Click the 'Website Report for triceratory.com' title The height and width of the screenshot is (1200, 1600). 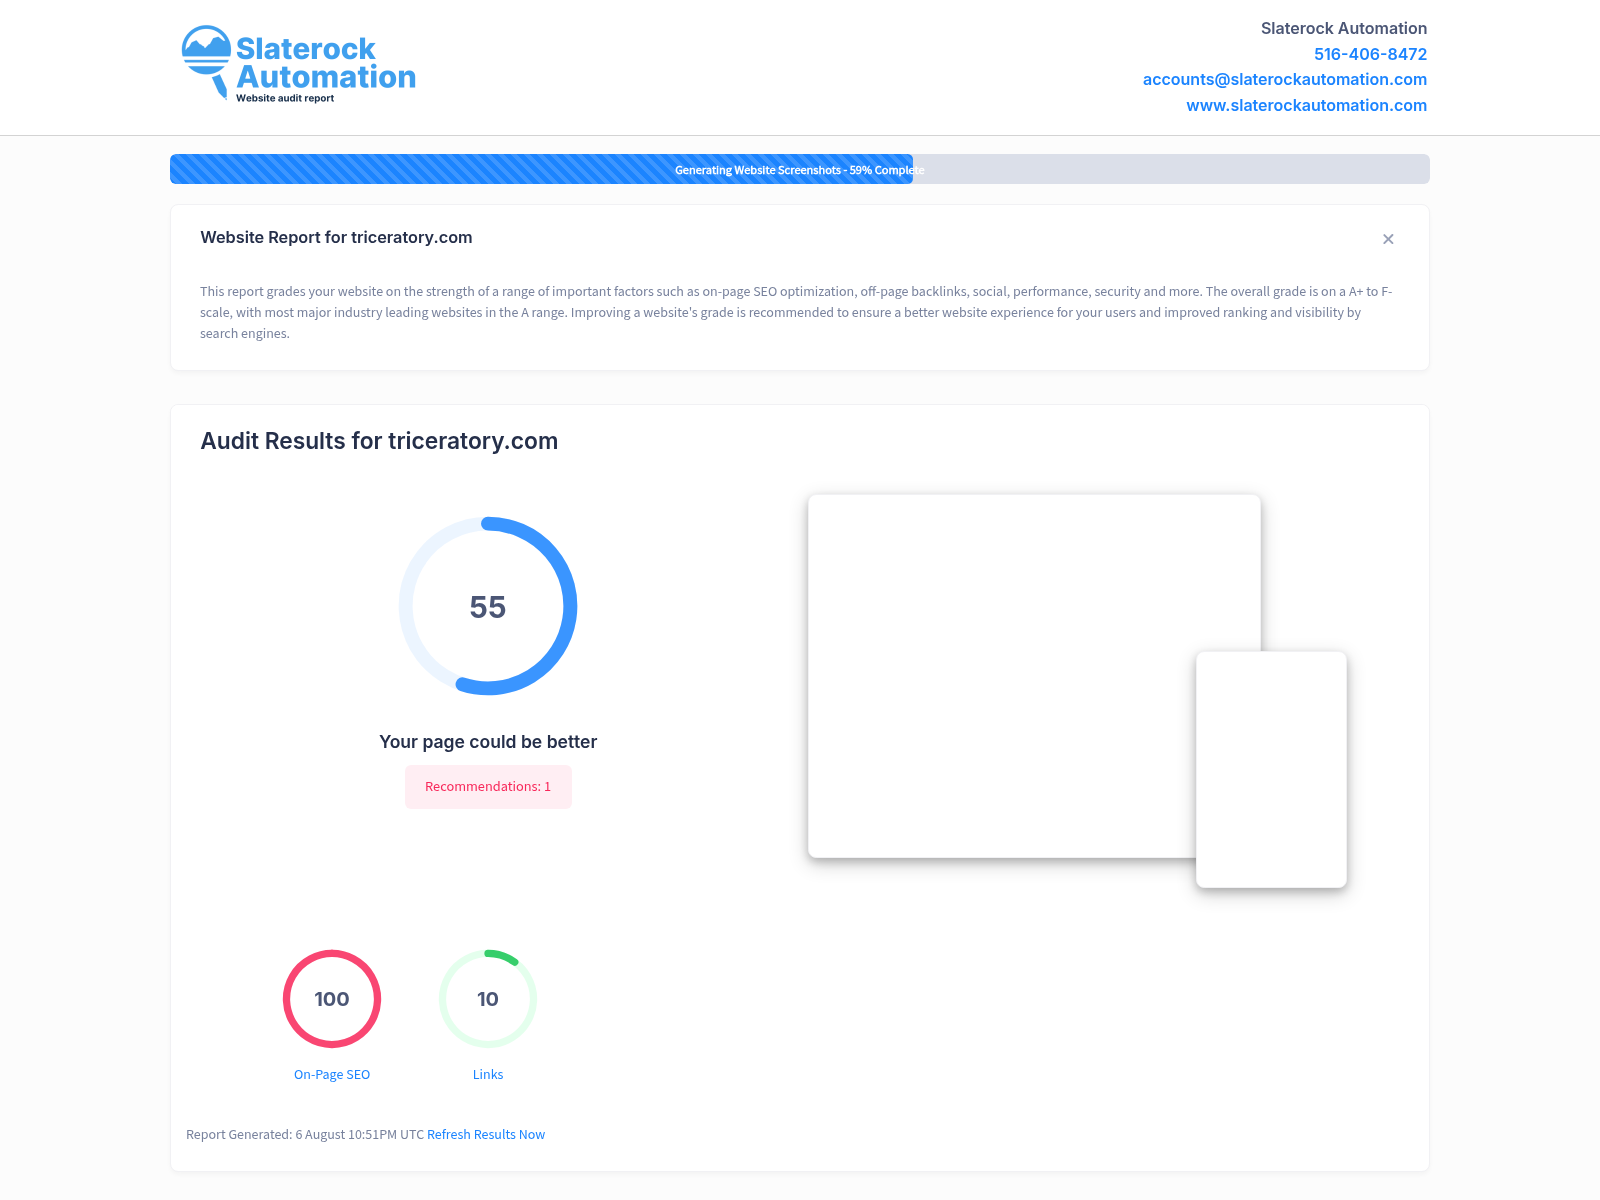tap(336, 238)
